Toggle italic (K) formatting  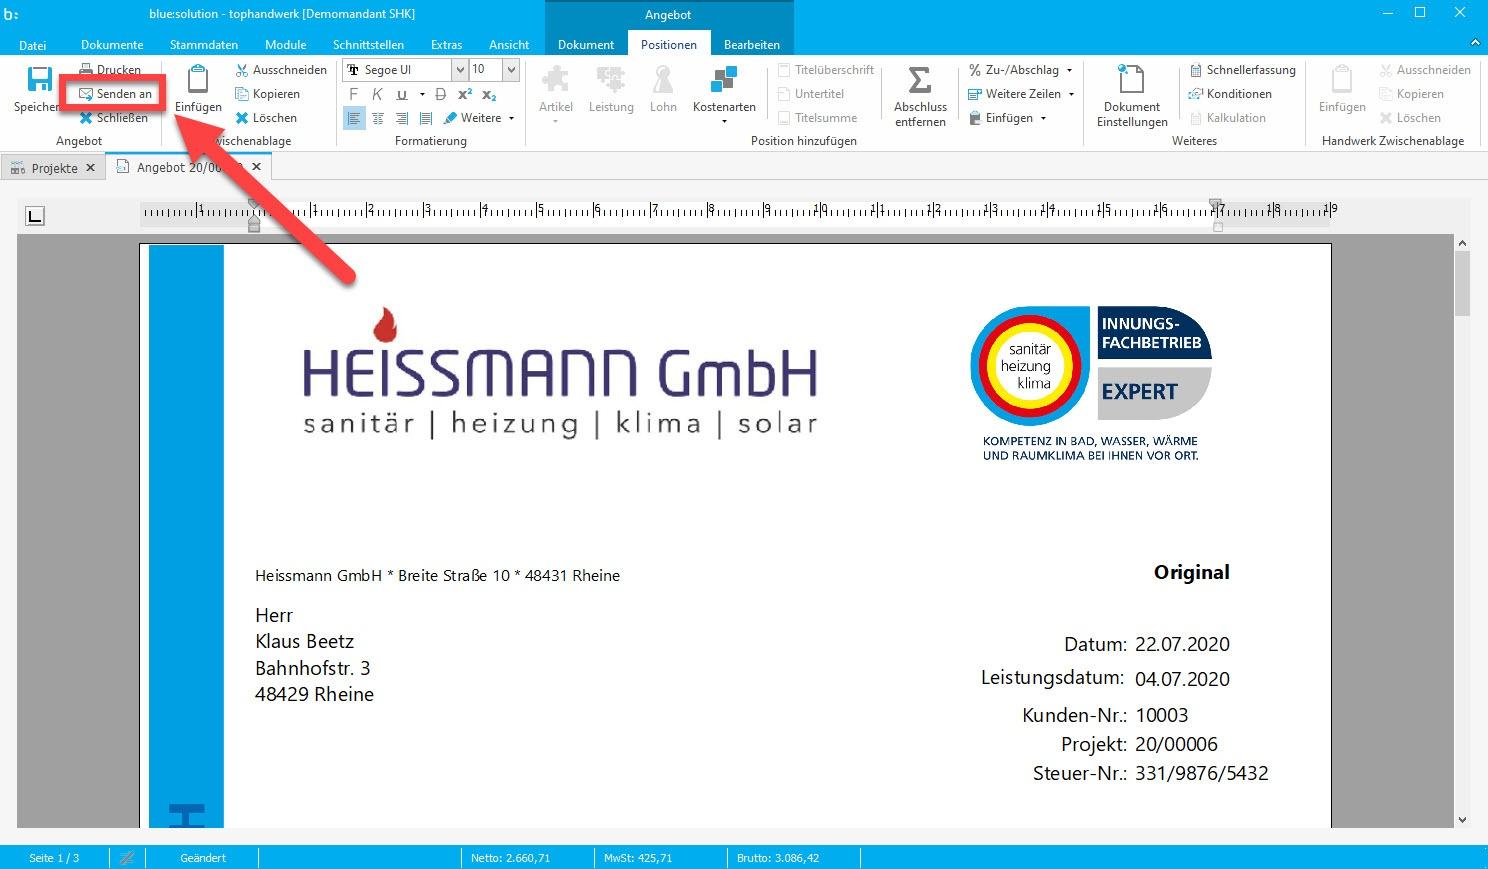coord(377,94)
